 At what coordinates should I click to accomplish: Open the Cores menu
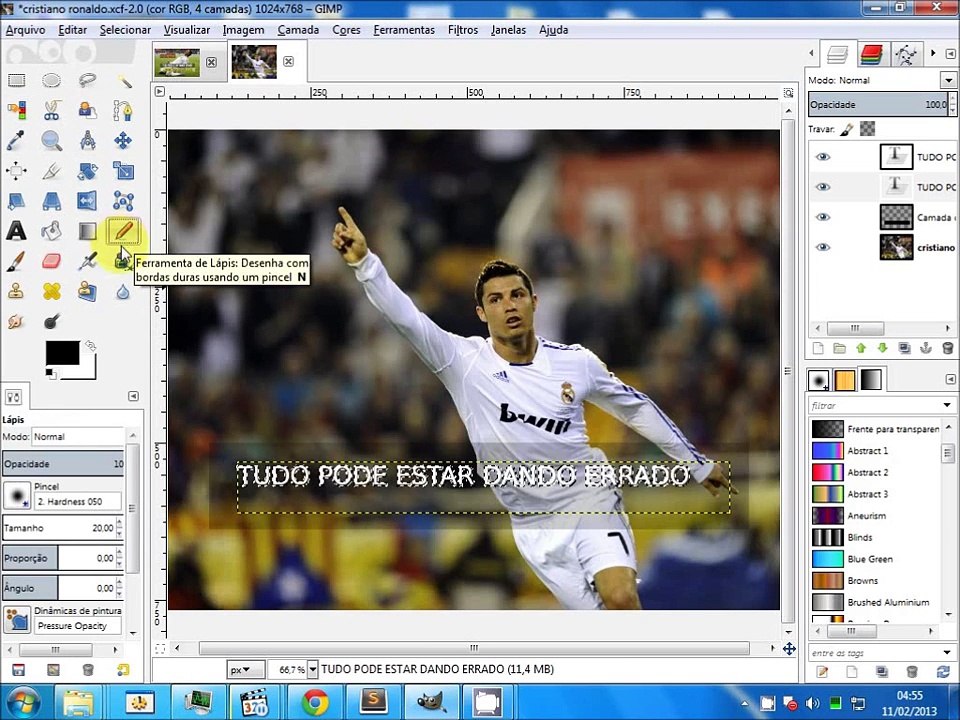[346, 29]
